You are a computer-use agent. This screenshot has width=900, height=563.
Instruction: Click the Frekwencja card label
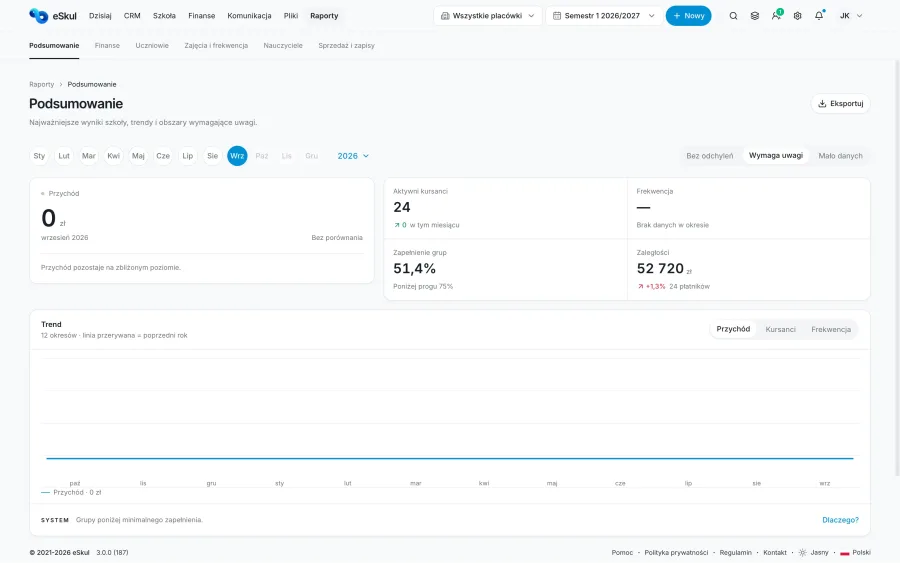pyautogui.click(x=654, y=192)
